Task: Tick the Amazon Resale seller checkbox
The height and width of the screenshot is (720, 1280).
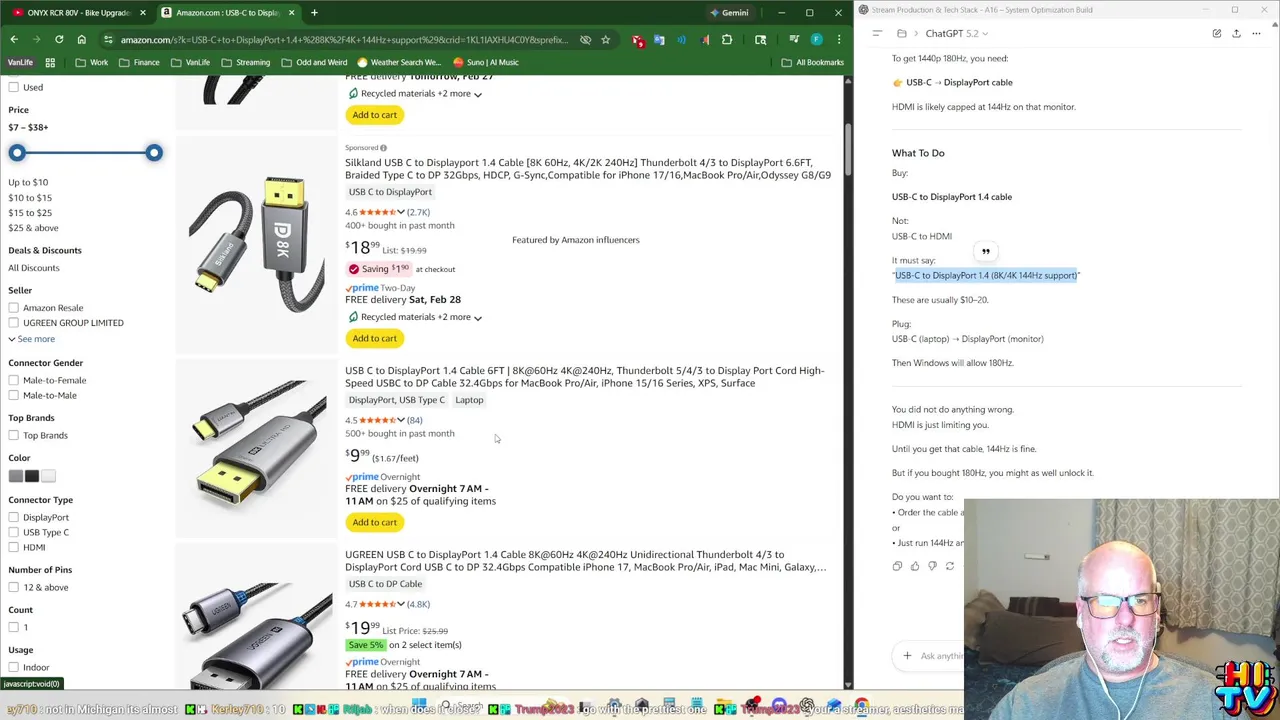Action: click(x=14, y=308)
